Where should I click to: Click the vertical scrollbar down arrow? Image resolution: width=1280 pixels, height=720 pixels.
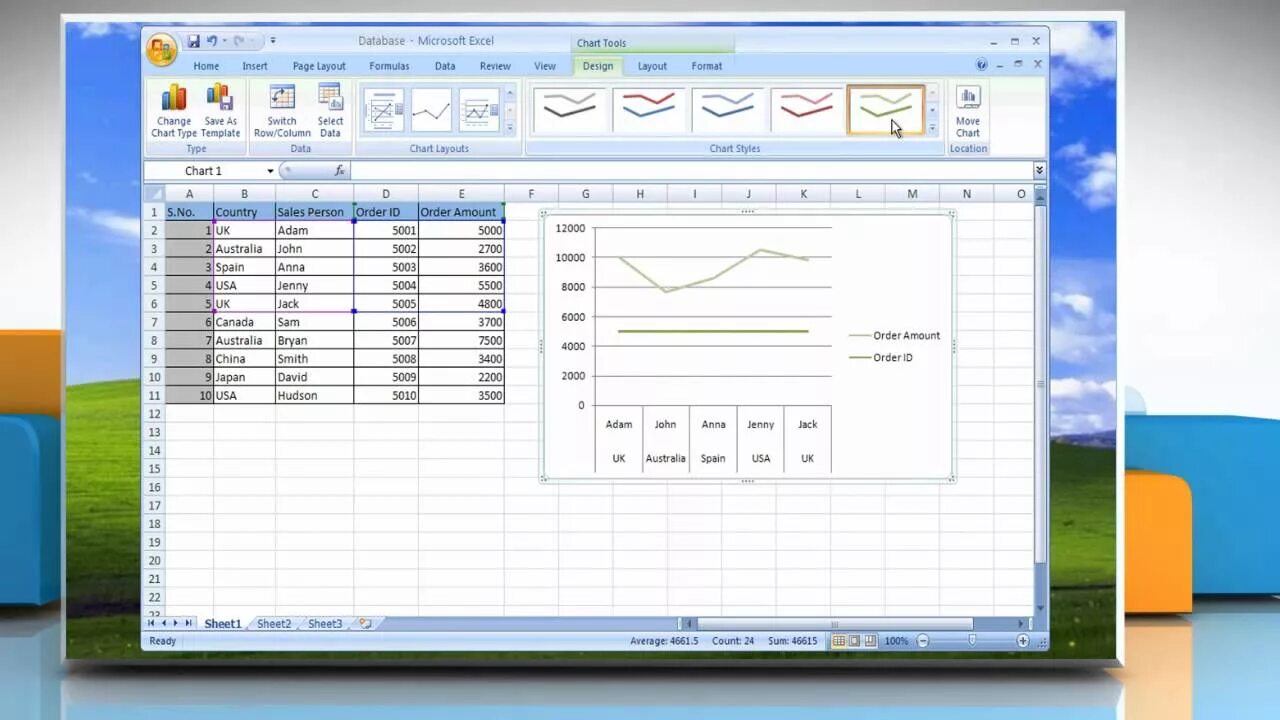tap(1040, 608)
